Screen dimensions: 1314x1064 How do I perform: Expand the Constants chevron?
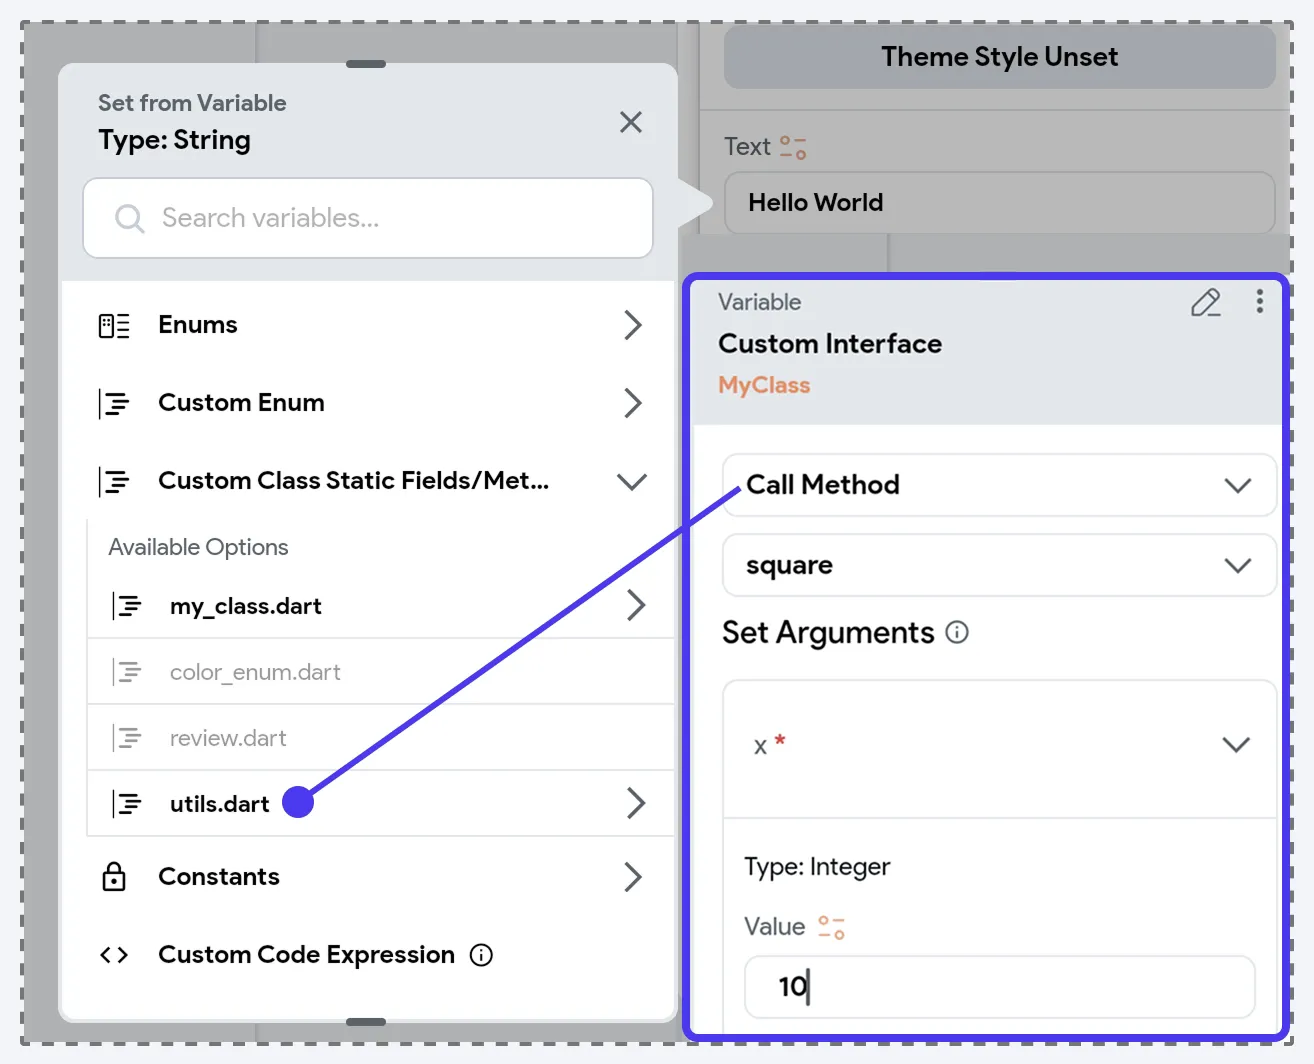(632, 877)
